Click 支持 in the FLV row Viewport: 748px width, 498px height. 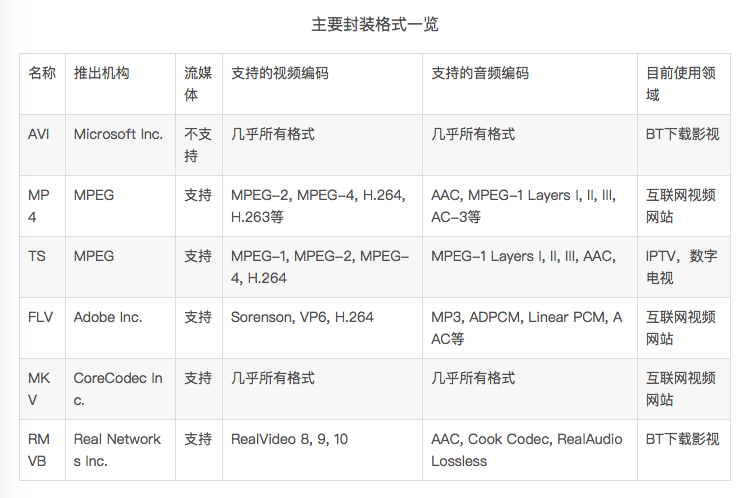pyautogui.click(x=198, y=328)
